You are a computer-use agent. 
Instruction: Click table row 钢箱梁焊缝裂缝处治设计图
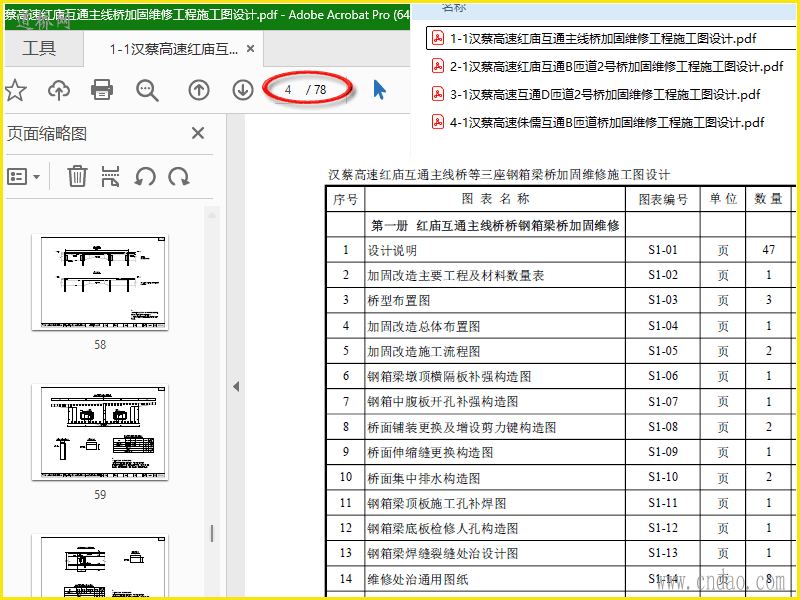point(560,554)
